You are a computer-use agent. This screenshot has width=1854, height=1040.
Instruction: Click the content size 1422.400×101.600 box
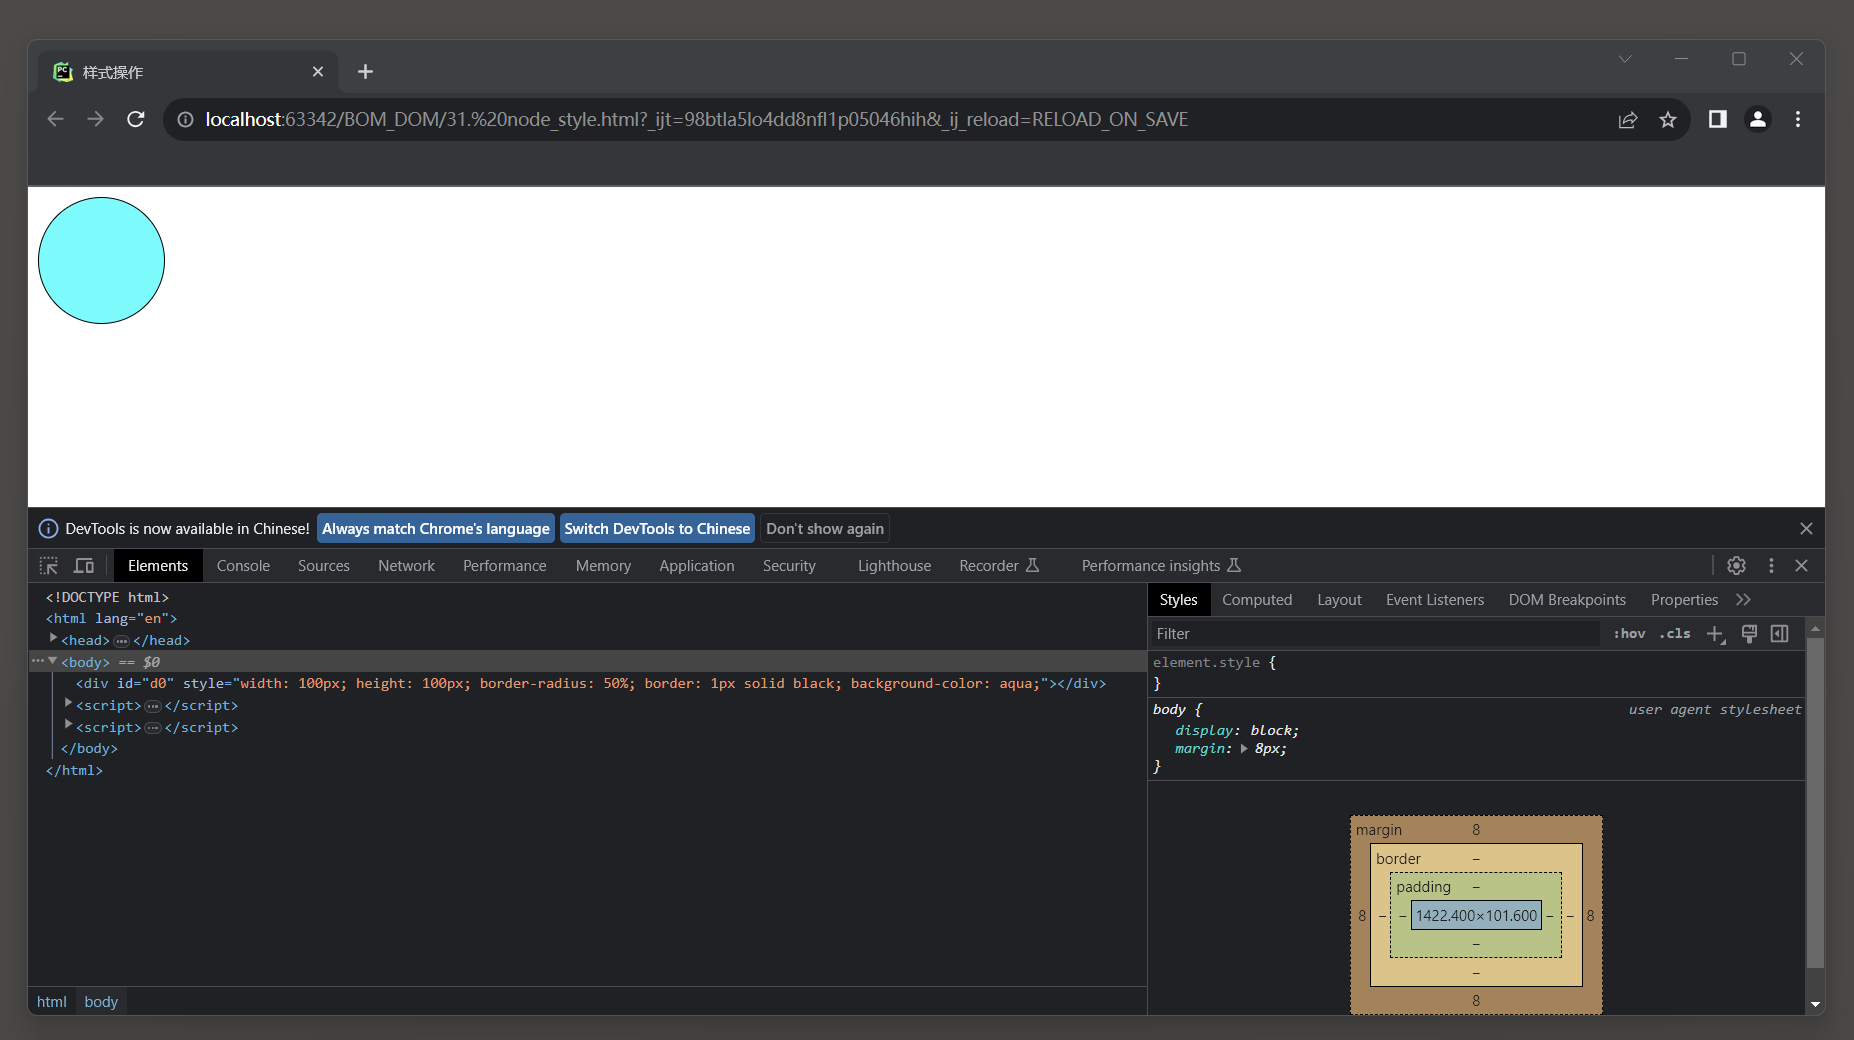click(1476, 916)
